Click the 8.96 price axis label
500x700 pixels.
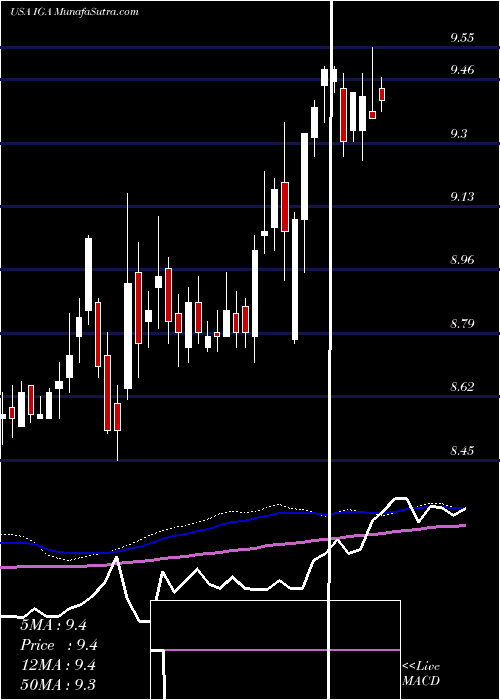pos(462,260)
